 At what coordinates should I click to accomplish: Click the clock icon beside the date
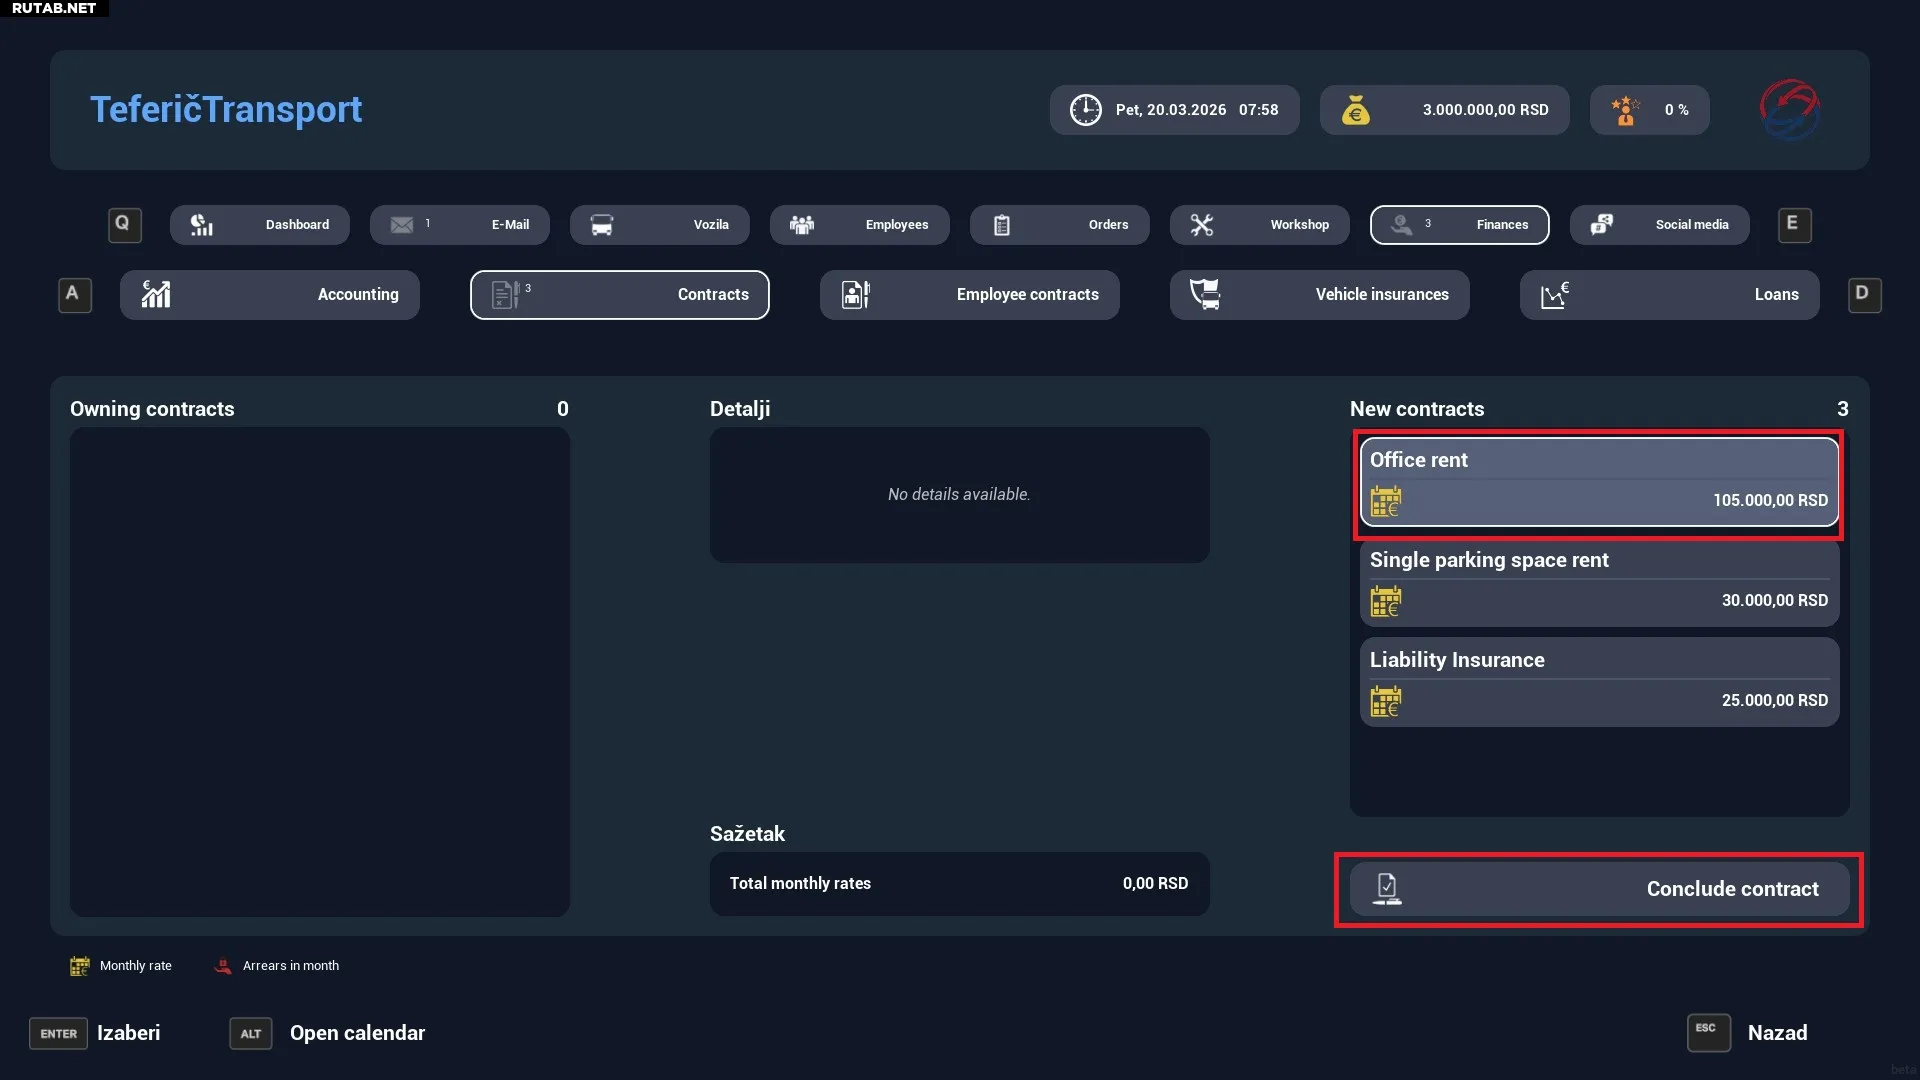tap(1085, 110)
